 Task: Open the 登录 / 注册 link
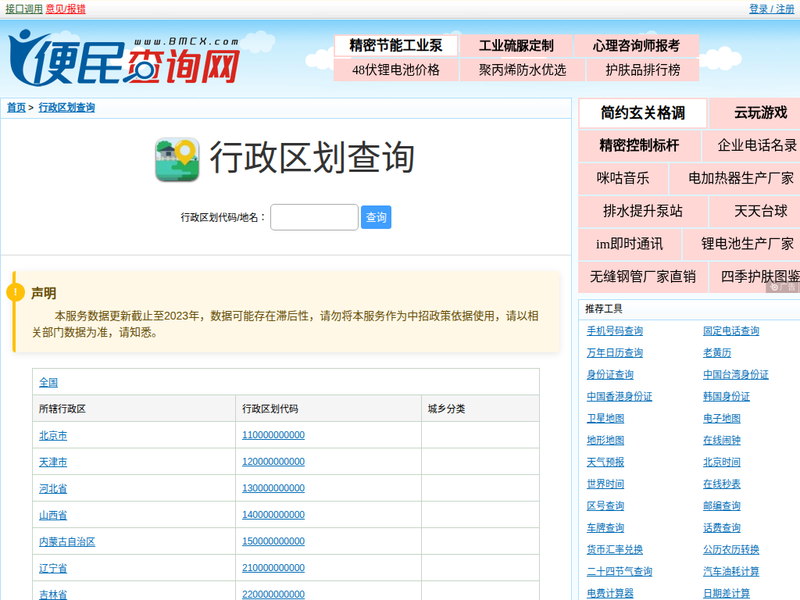(x=771, y=9)
